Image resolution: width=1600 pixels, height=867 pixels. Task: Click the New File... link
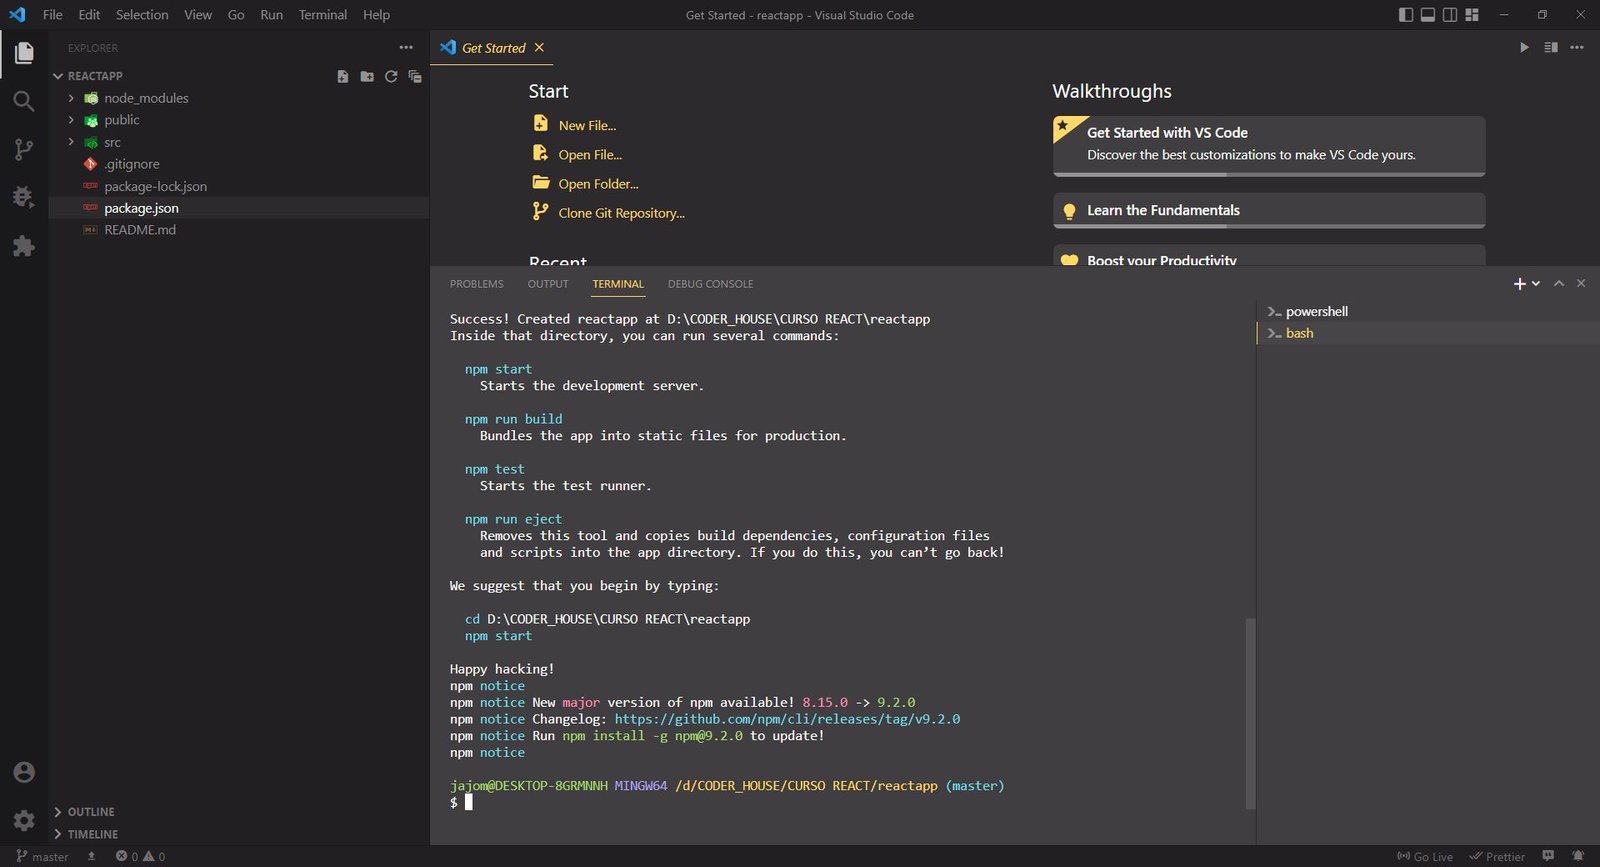pyautogui.click(x=587, y=126)
